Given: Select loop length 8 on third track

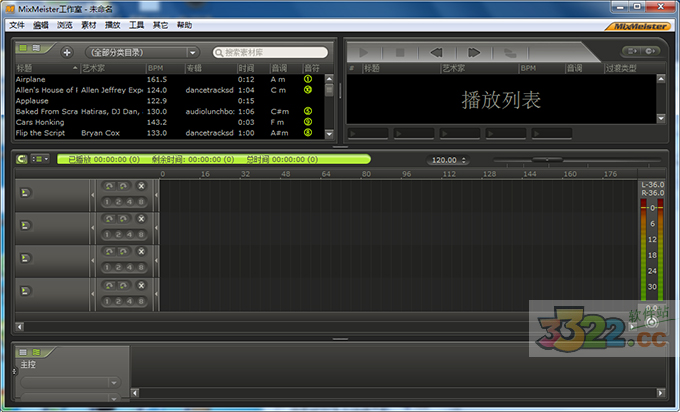Looking at the screenshot, I should pyautogui.click(x=141, y=268).
